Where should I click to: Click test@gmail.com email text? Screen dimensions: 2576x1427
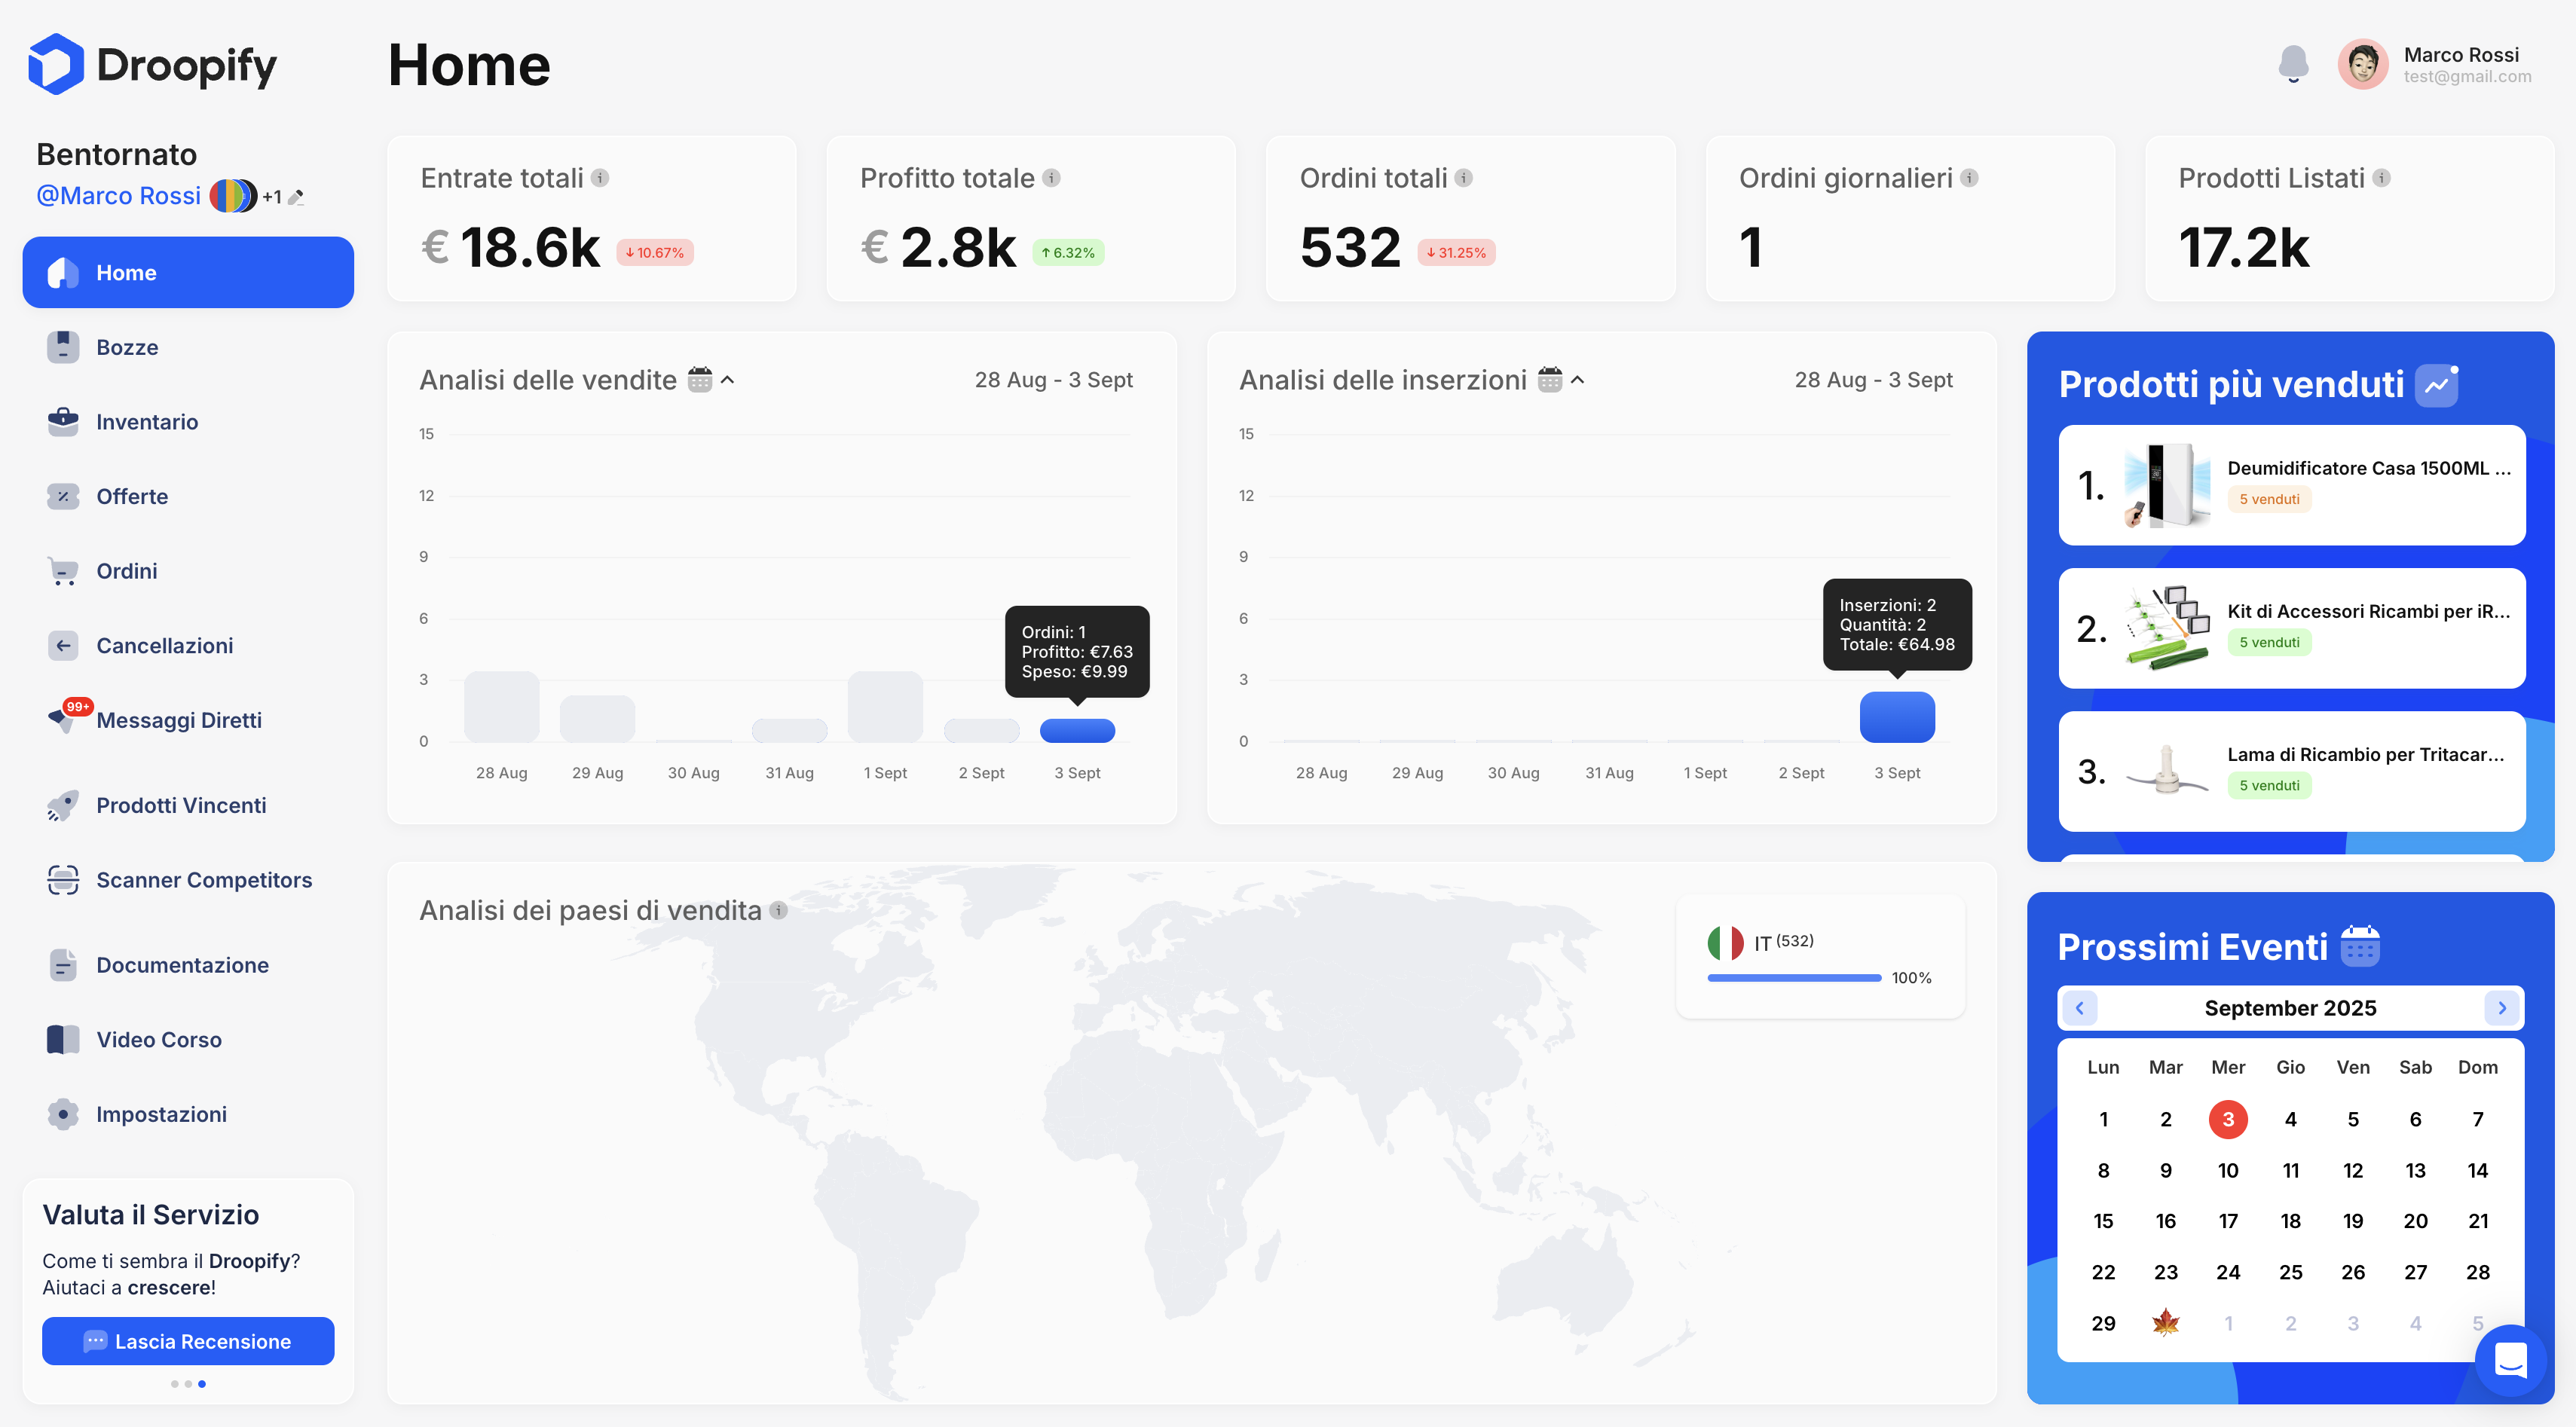pos(2467,76)
